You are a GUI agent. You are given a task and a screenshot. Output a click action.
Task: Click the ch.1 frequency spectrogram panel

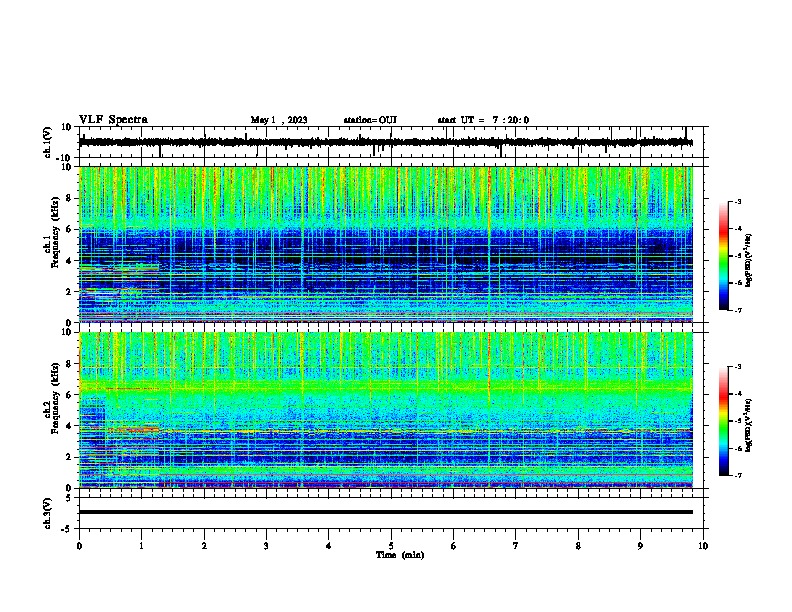point(391,244)
